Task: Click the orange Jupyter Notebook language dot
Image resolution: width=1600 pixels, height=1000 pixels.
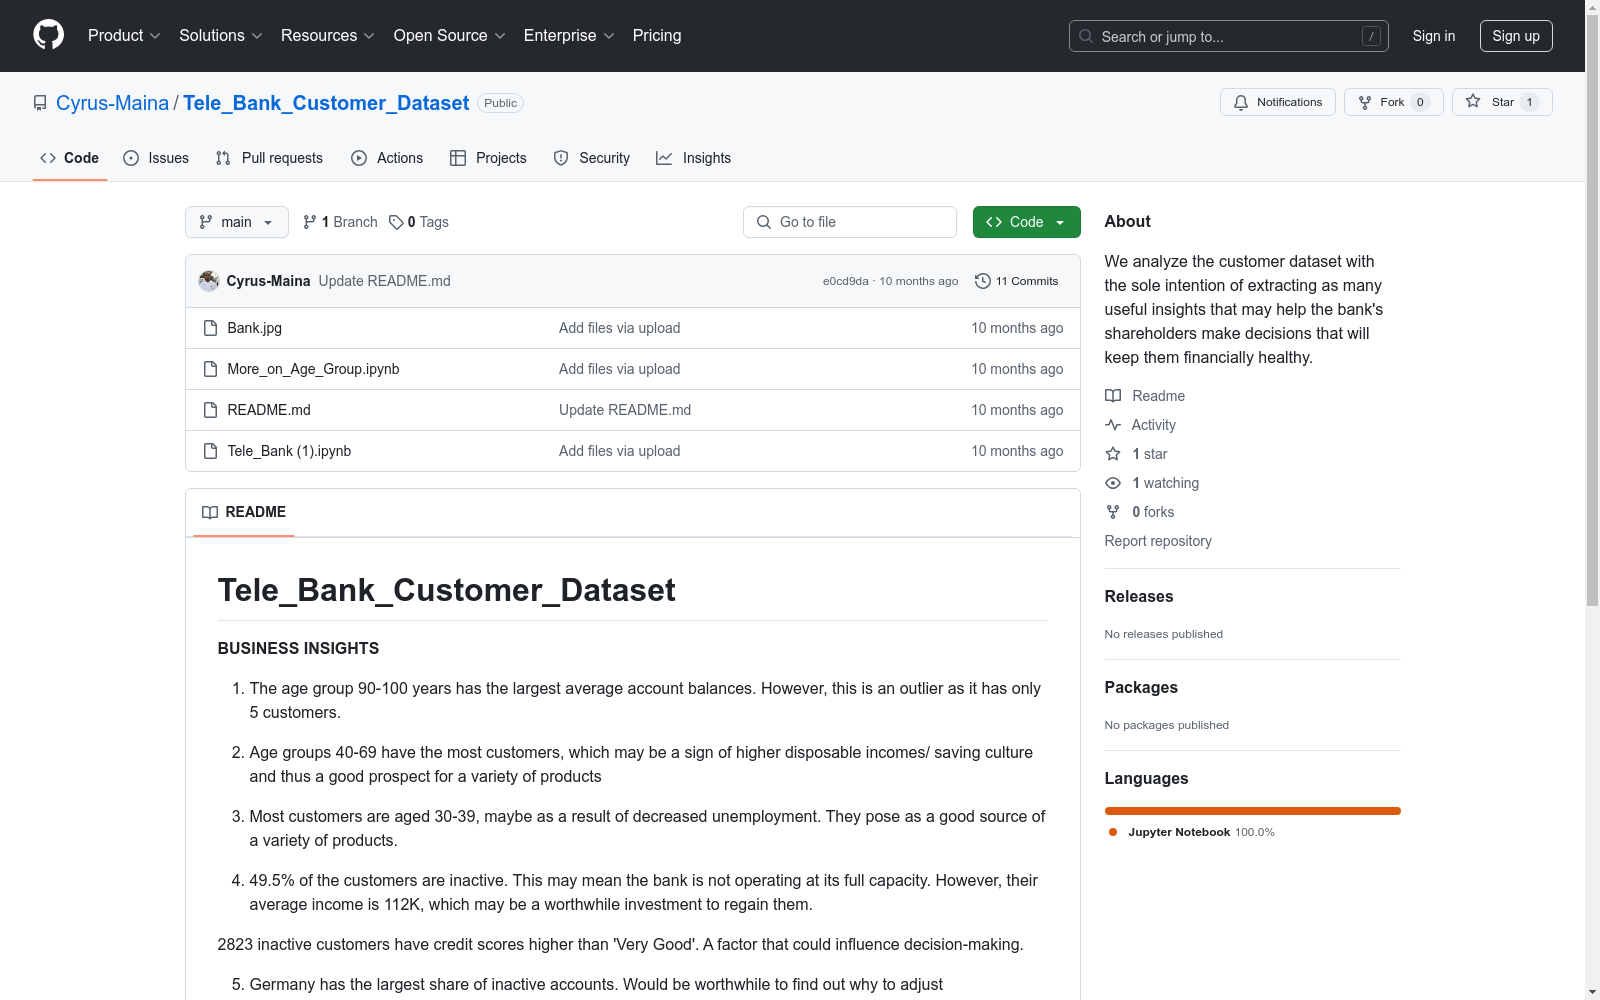Action: pos(1113,832)
